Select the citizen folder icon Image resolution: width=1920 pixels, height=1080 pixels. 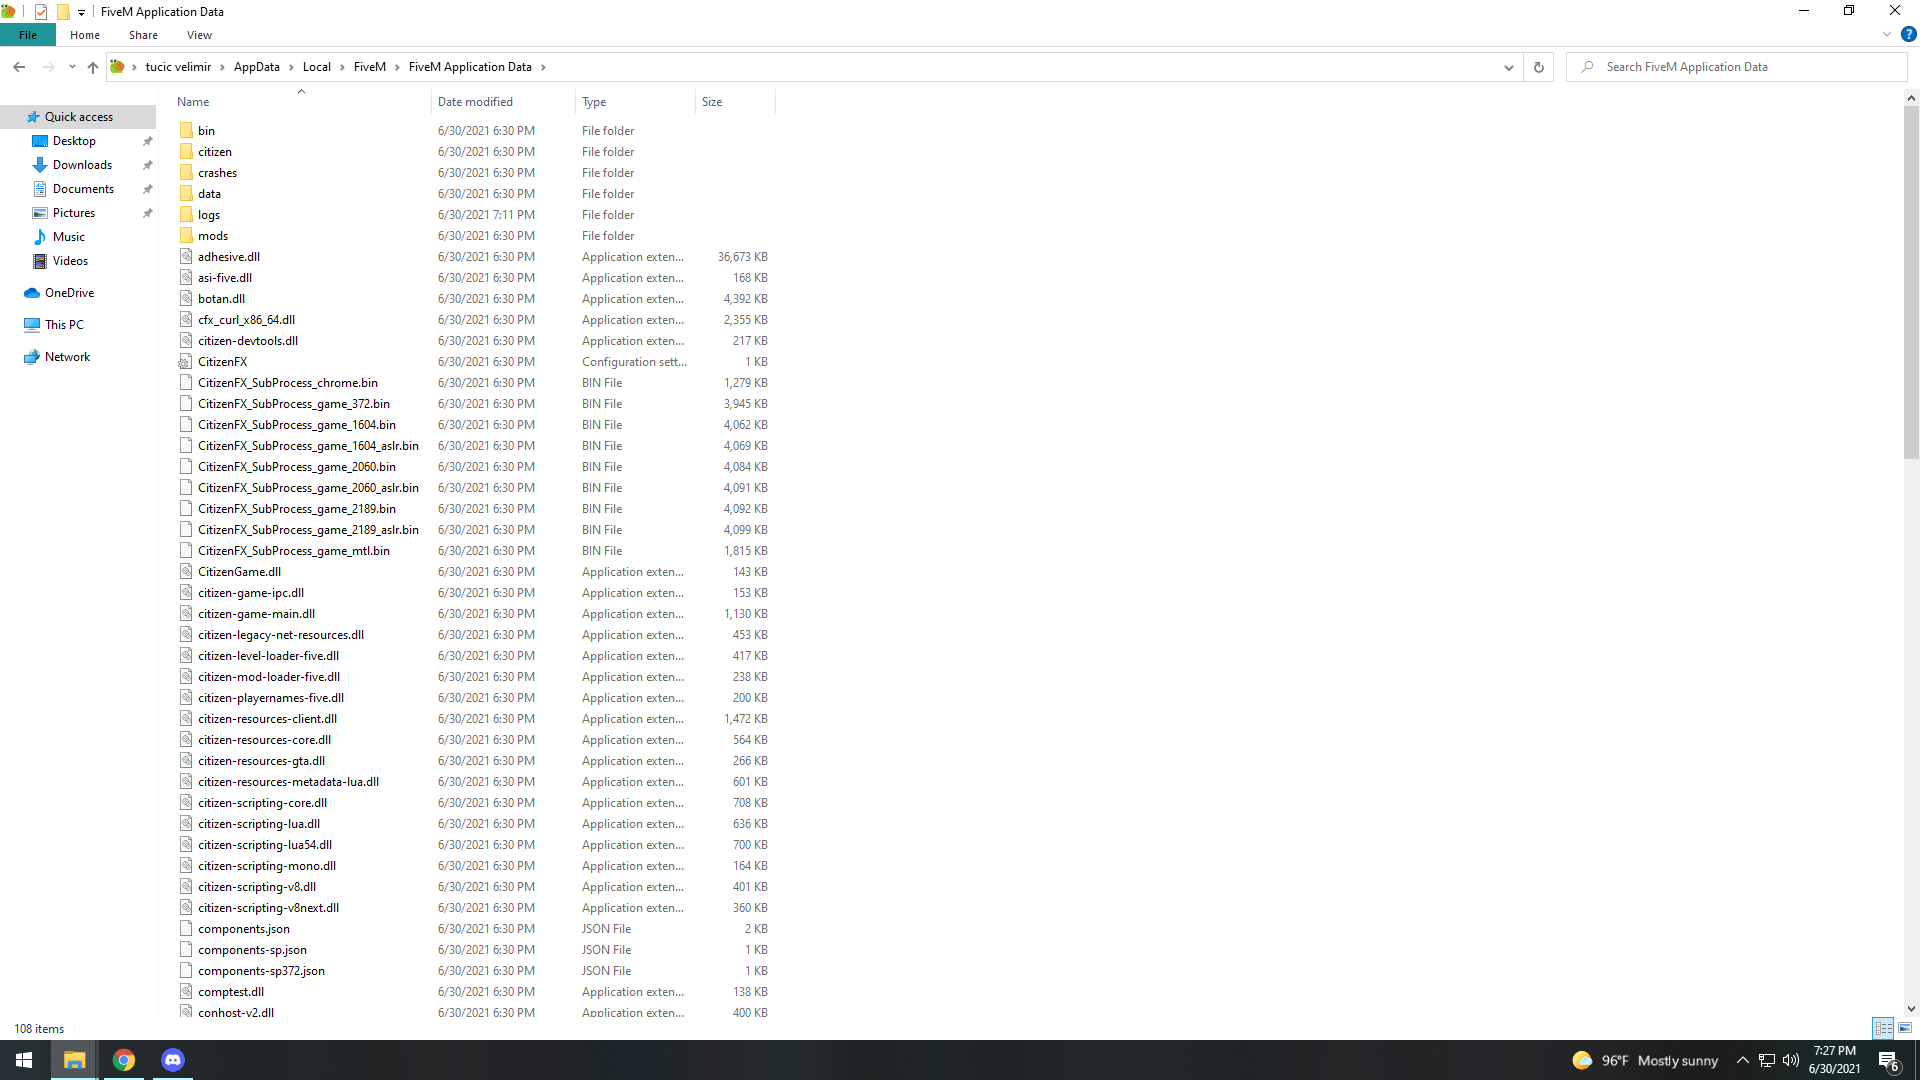coord(186,152)
